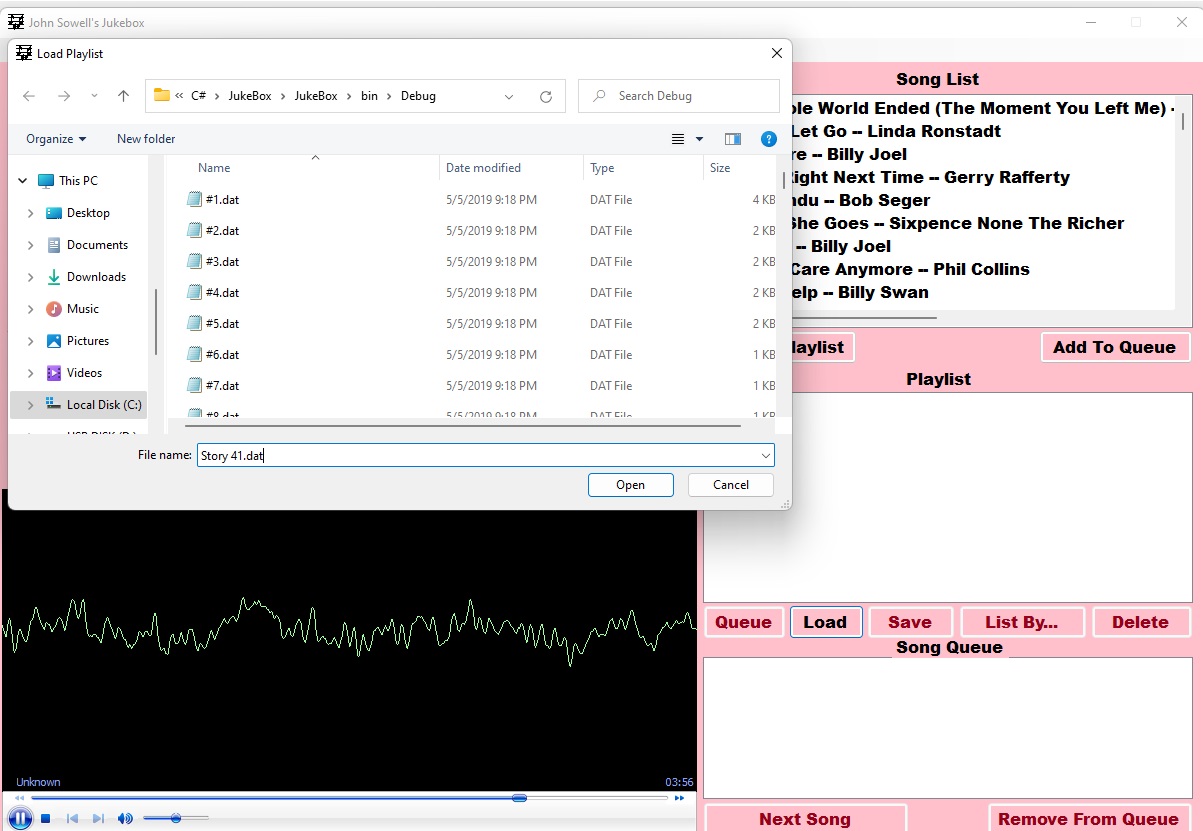The width and height of the screenshot is (1203, 831).
Task: Mute the player volume speaker icon
Action: 125,819
